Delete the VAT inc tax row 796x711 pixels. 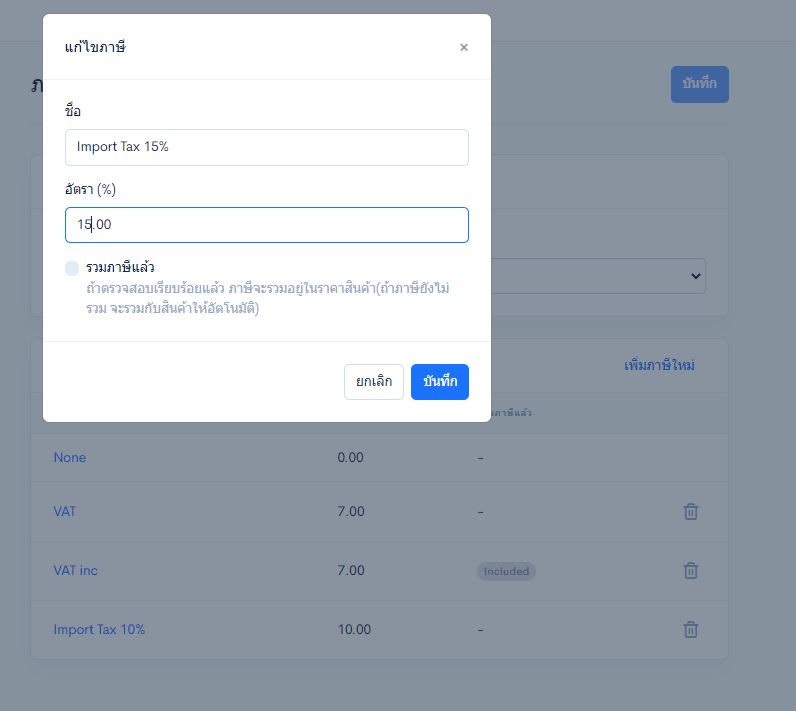coord(690,570)
